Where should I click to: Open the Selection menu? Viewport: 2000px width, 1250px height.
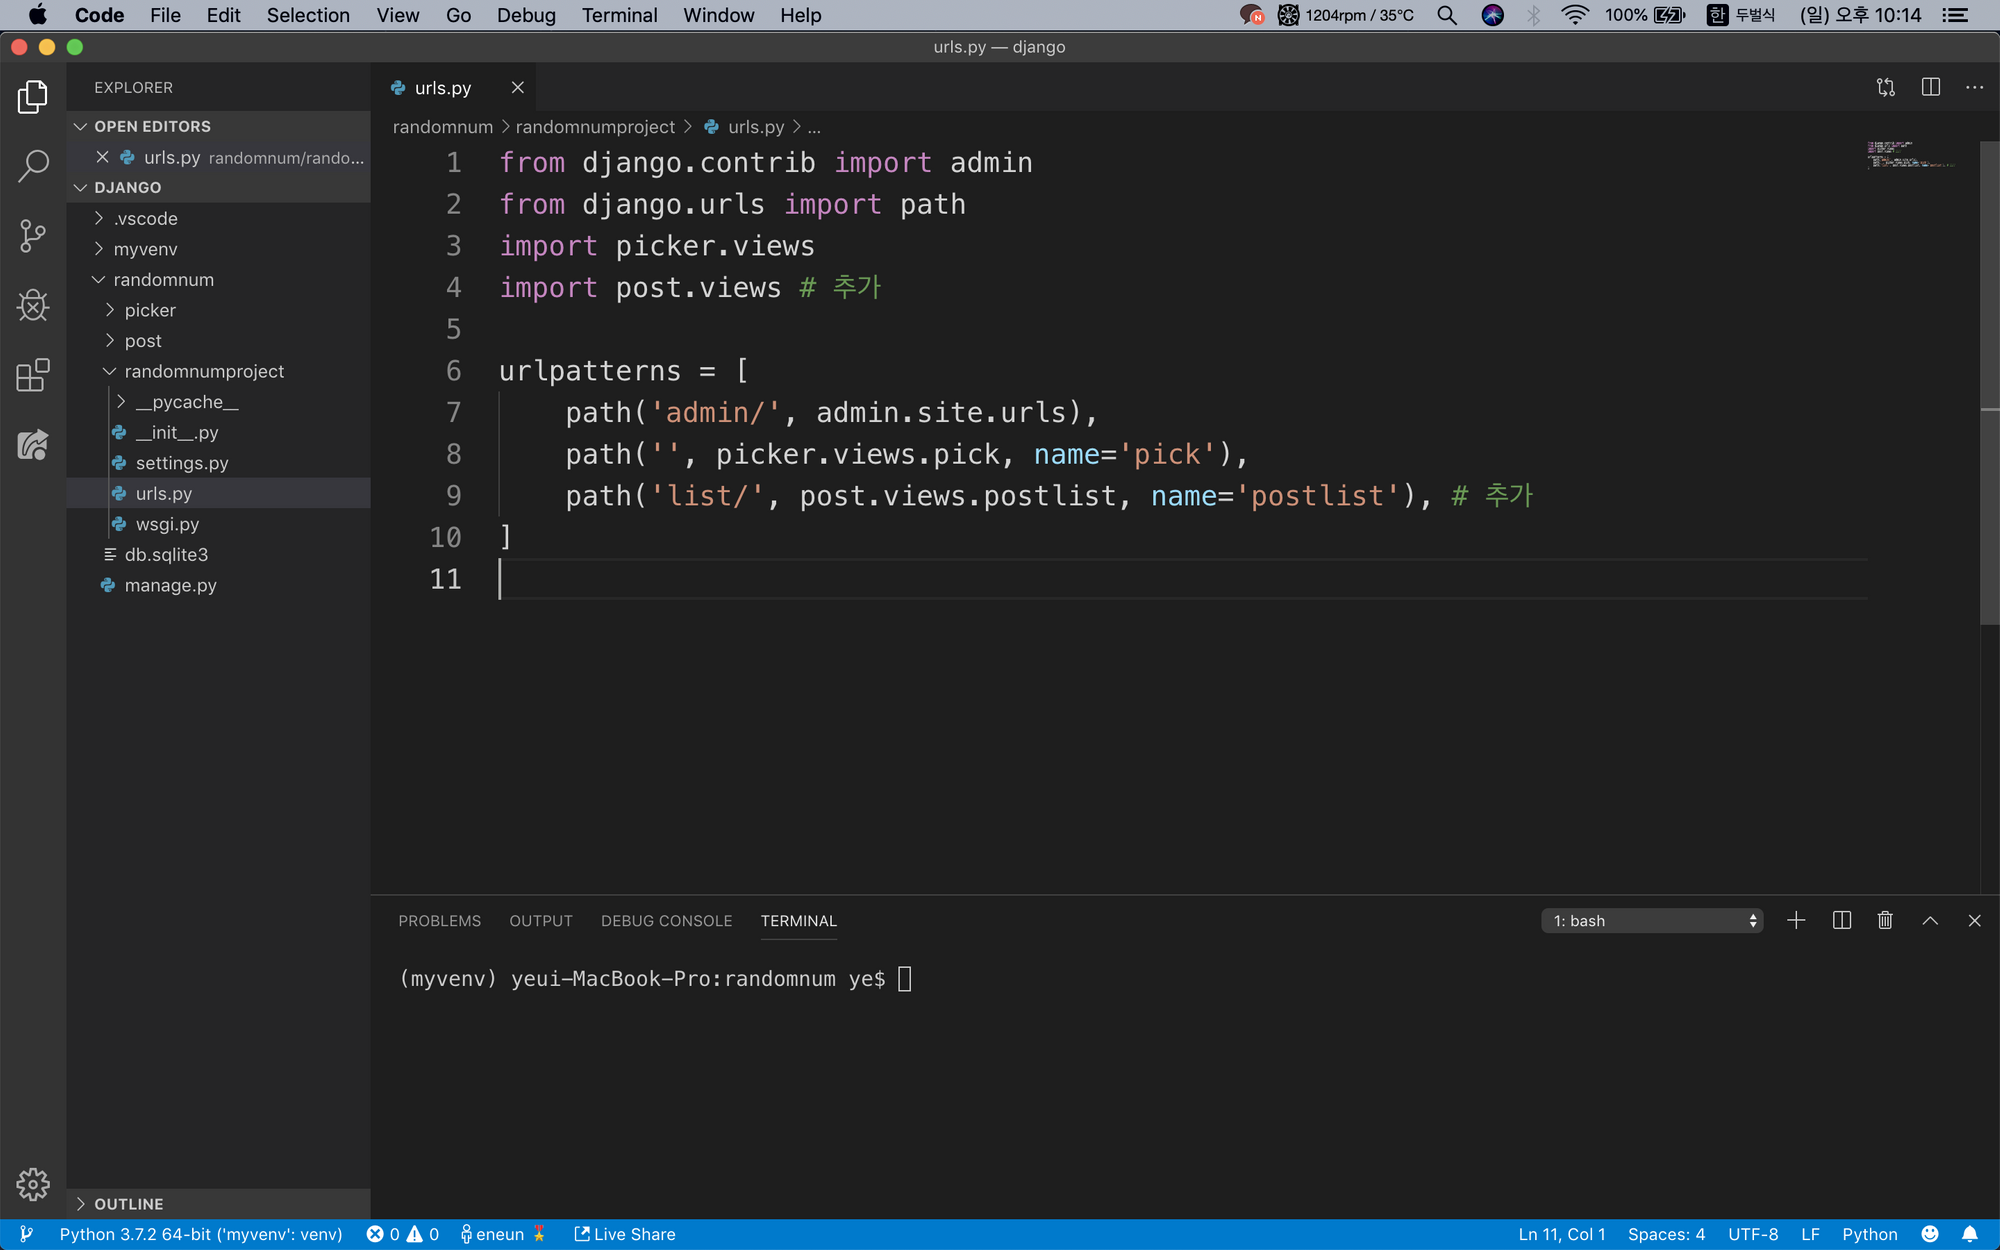307,15
